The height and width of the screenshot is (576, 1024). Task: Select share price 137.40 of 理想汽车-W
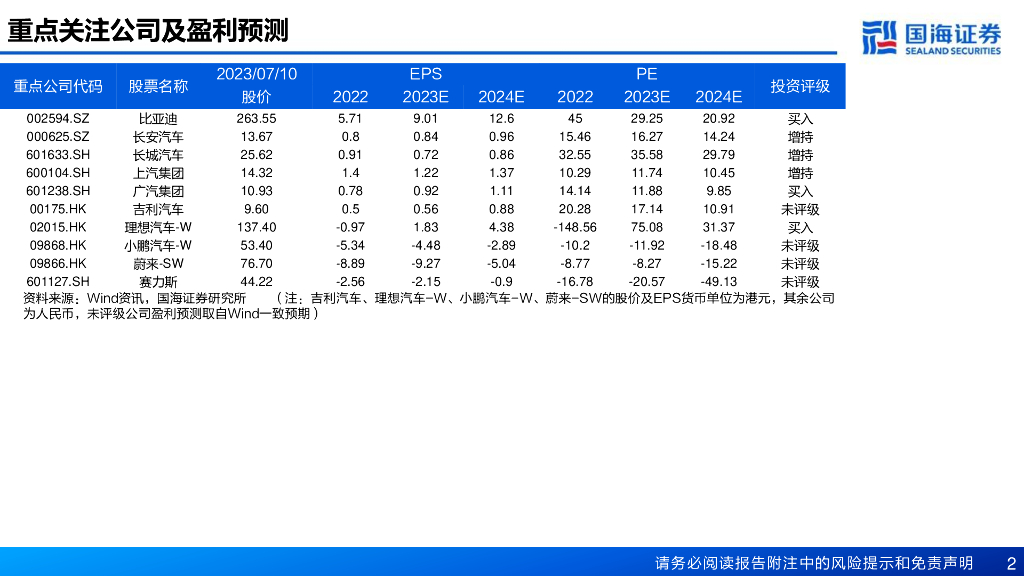[257, 228]
